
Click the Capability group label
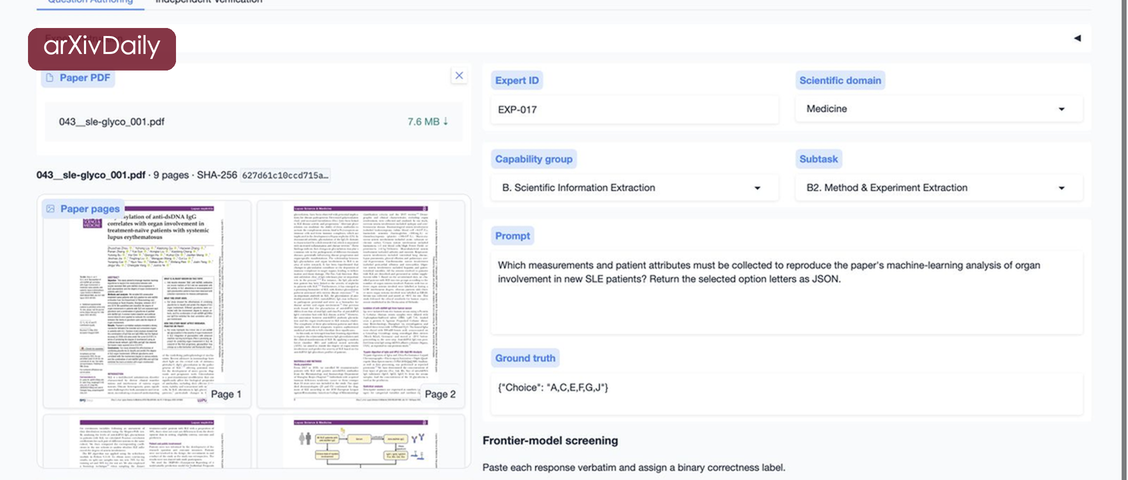pyautogui.click(x=534, y=159)
